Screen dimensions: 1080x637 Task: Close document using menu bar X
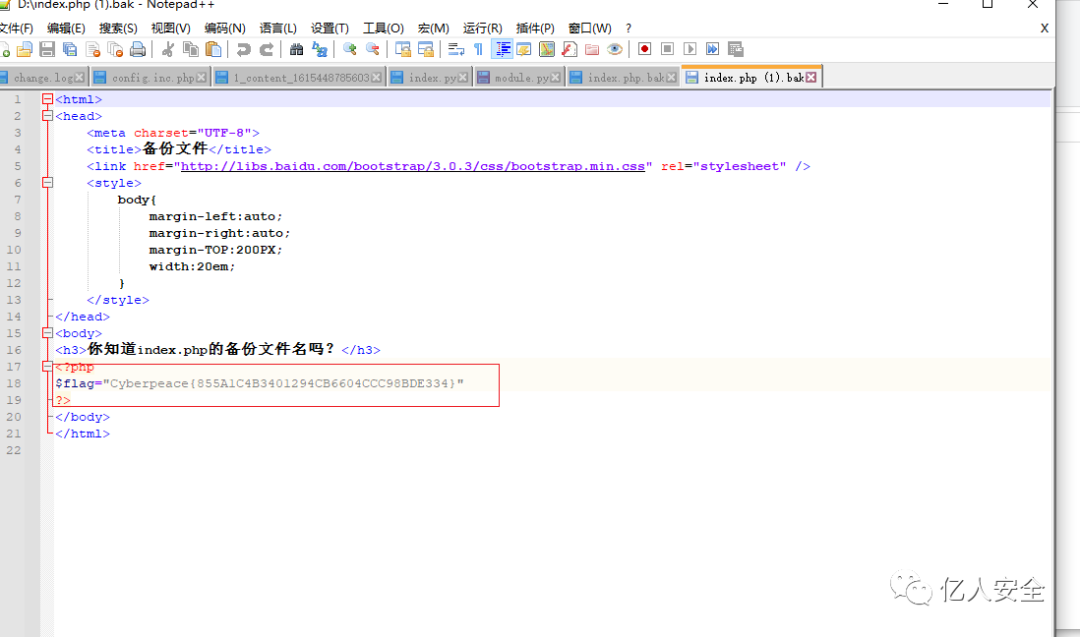[1044, 28]
